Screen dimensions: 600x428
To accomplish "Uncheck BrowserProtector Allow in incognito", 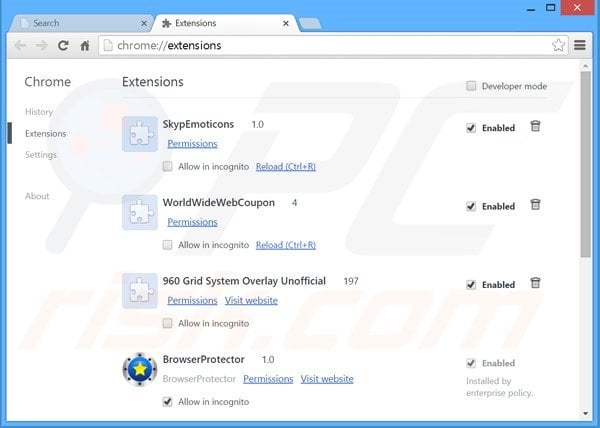I will coord(167,402).
